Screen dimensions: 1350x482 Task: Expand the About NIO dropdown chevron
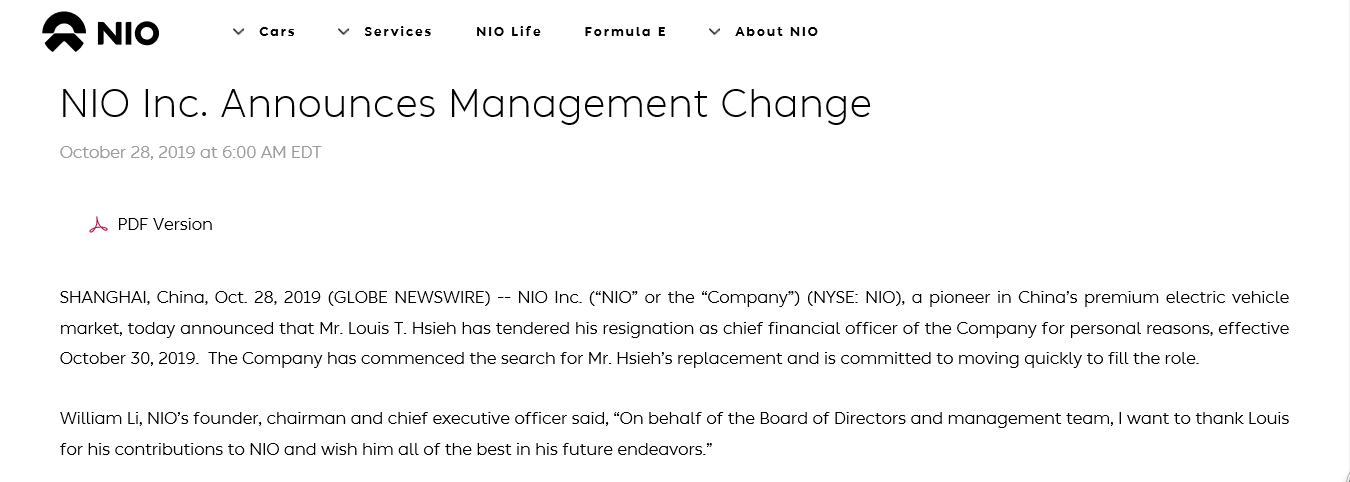click(714, 32)
